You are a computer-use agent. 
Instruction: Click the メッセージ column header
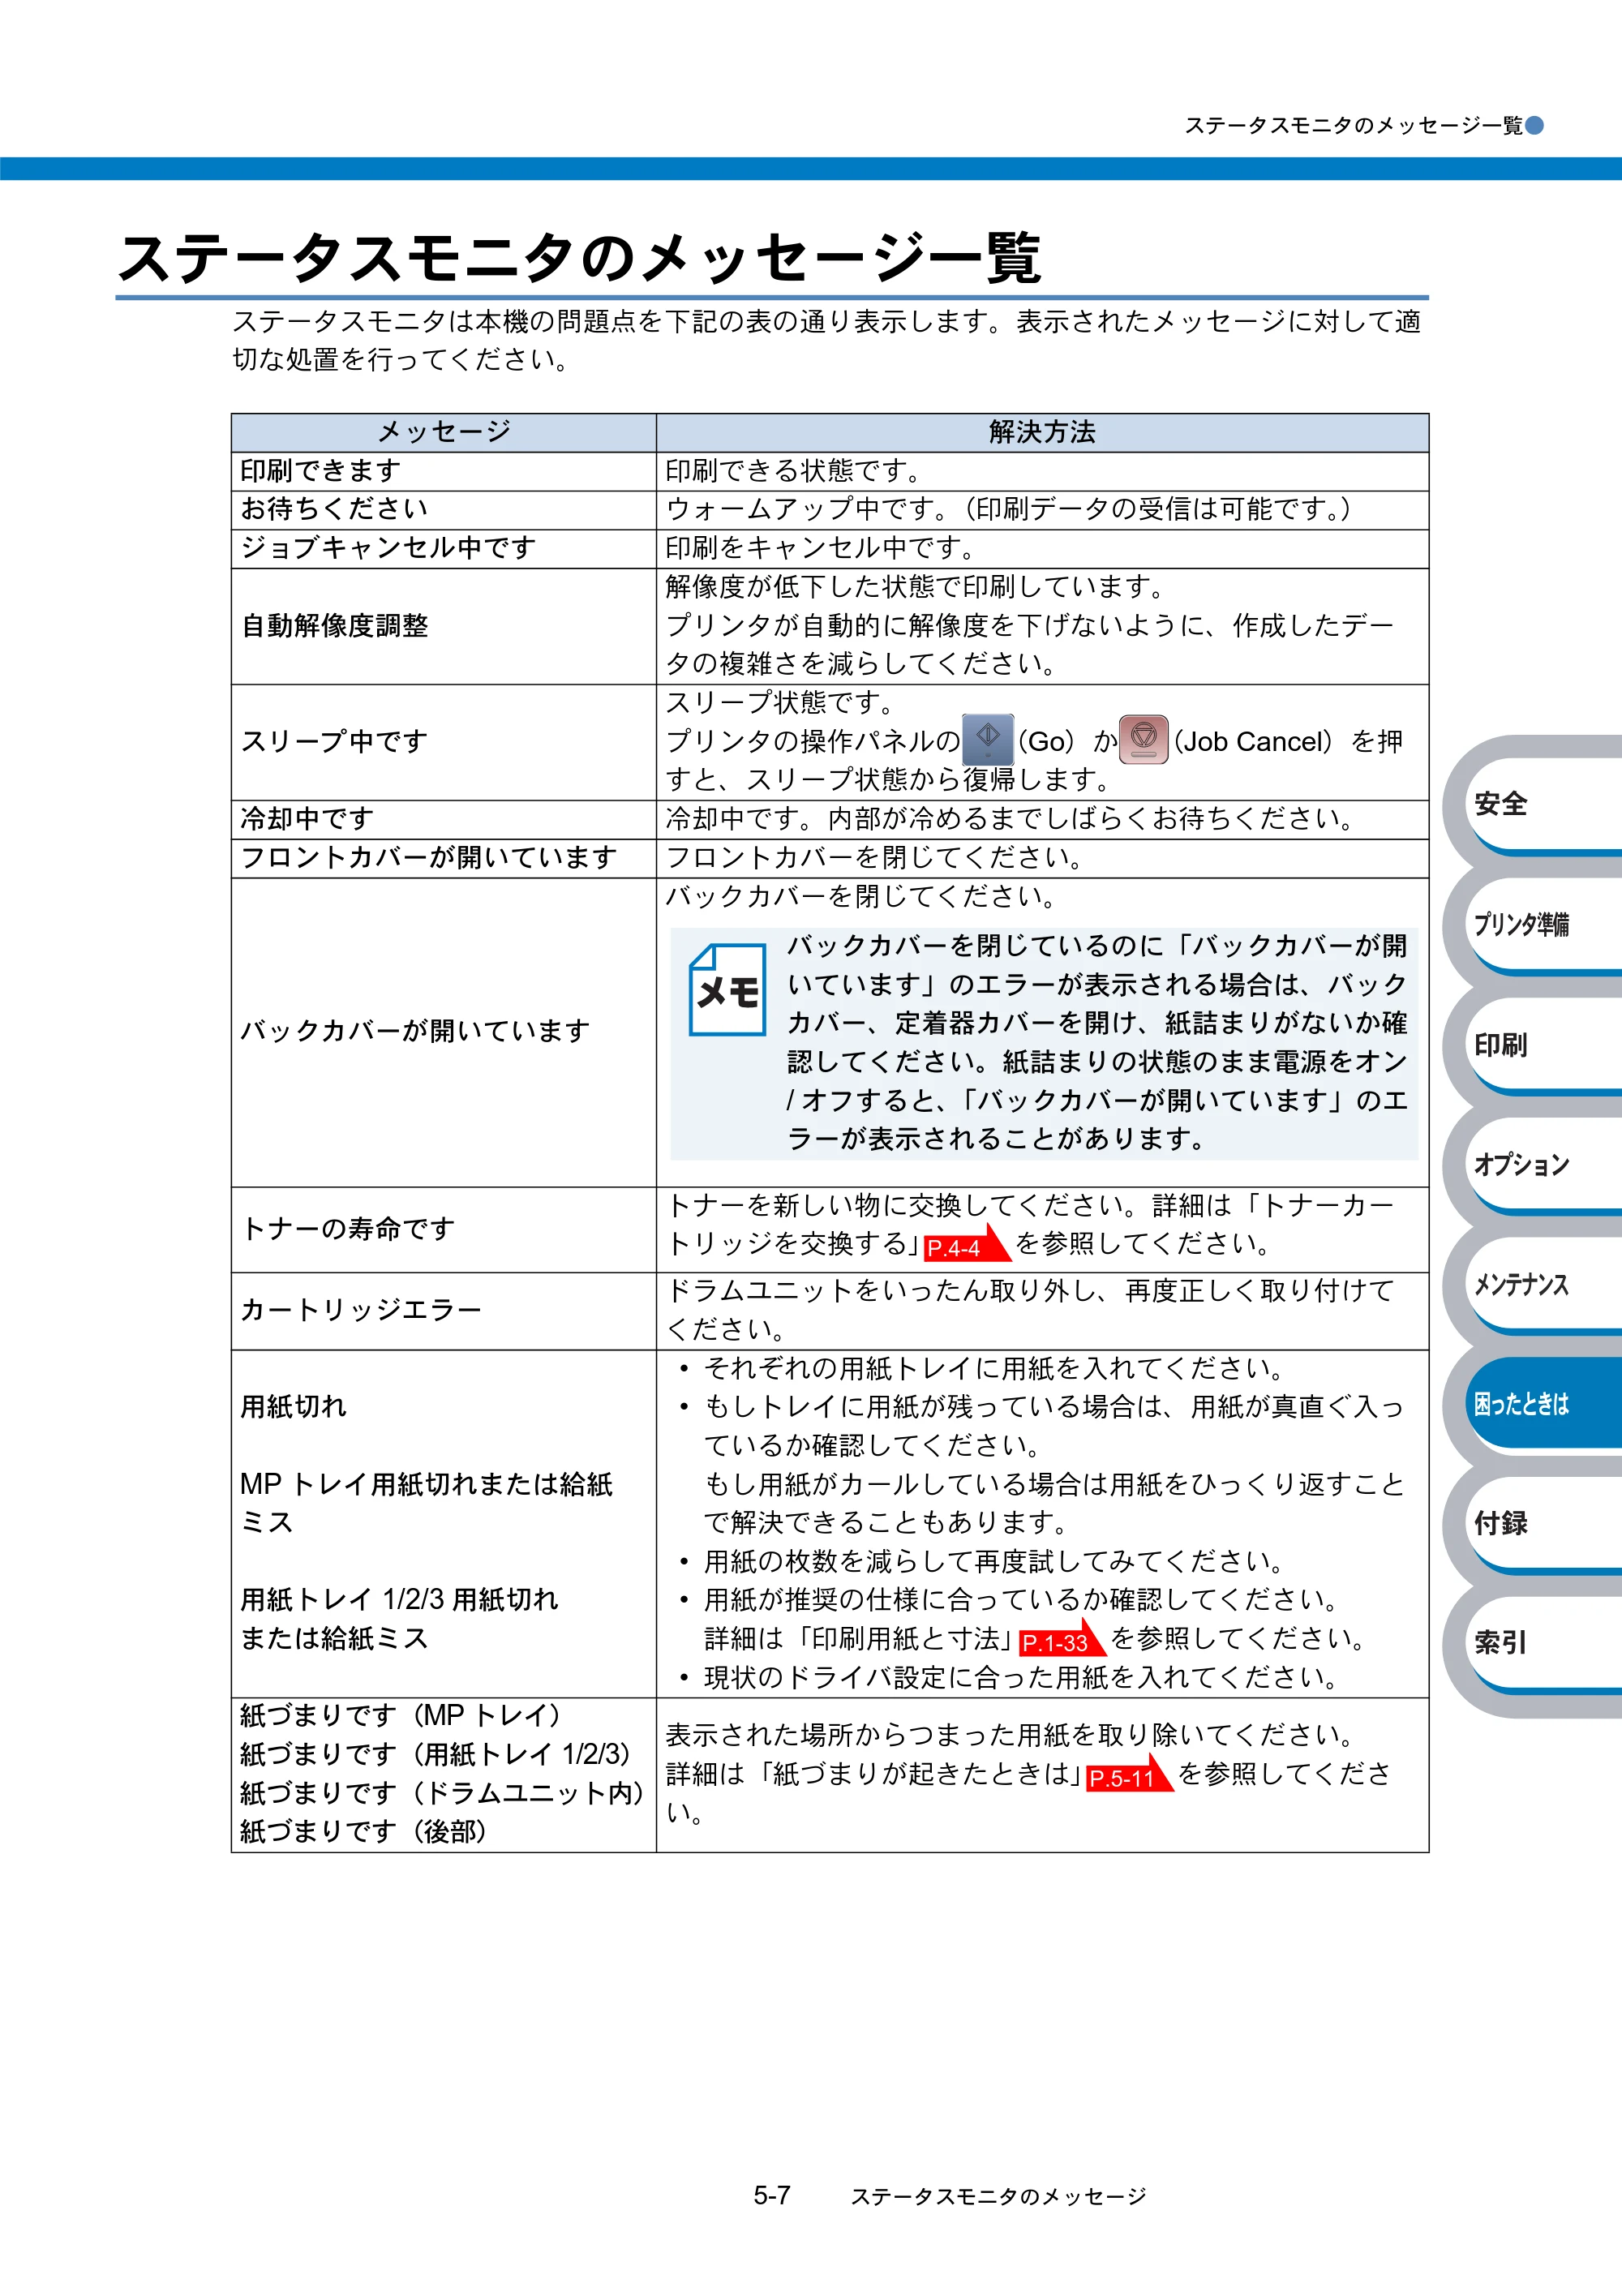click(x=444, y=432)
